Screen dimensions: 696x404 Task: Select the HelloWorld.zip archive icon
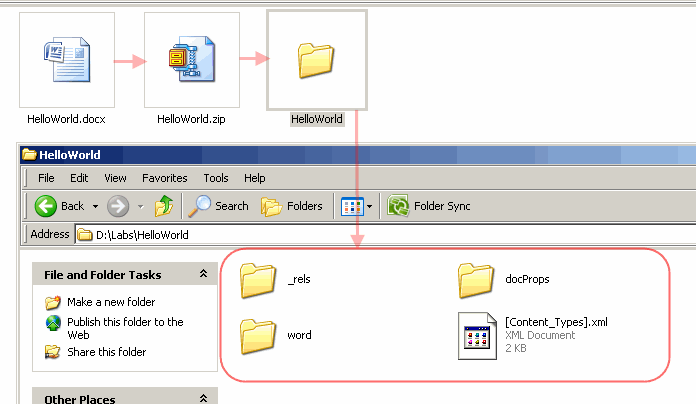pyautogui.click(x=192, y=59)
